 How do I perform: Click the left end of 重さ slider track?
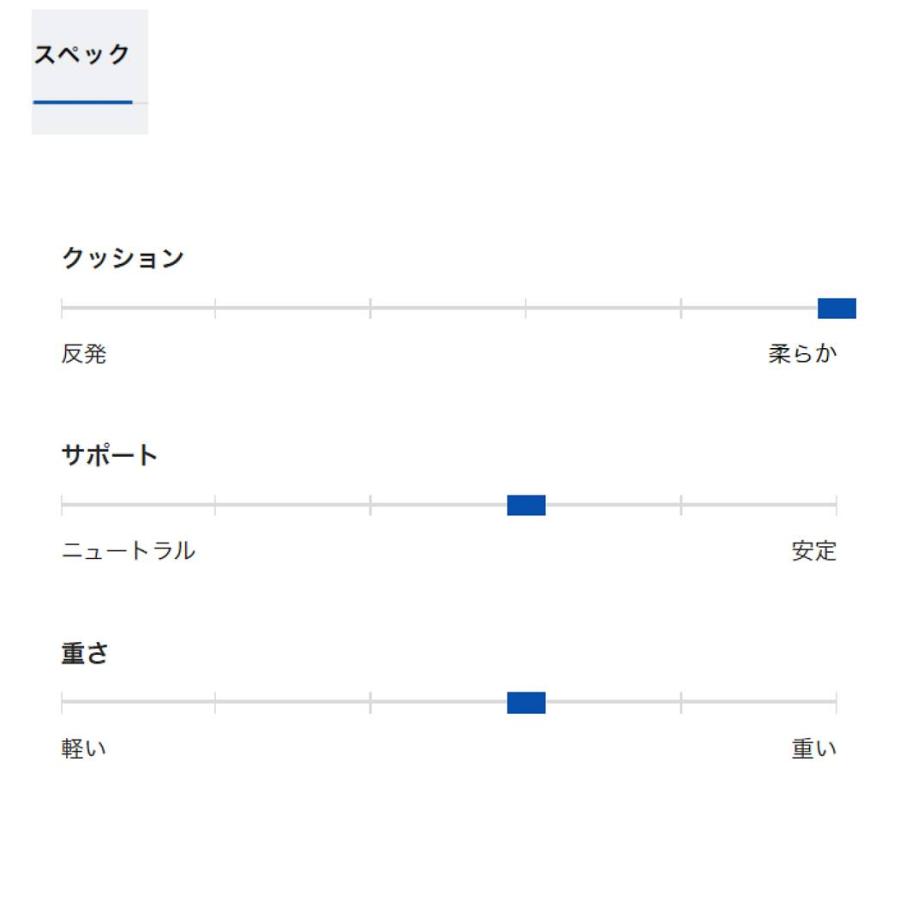click(62, 703)
